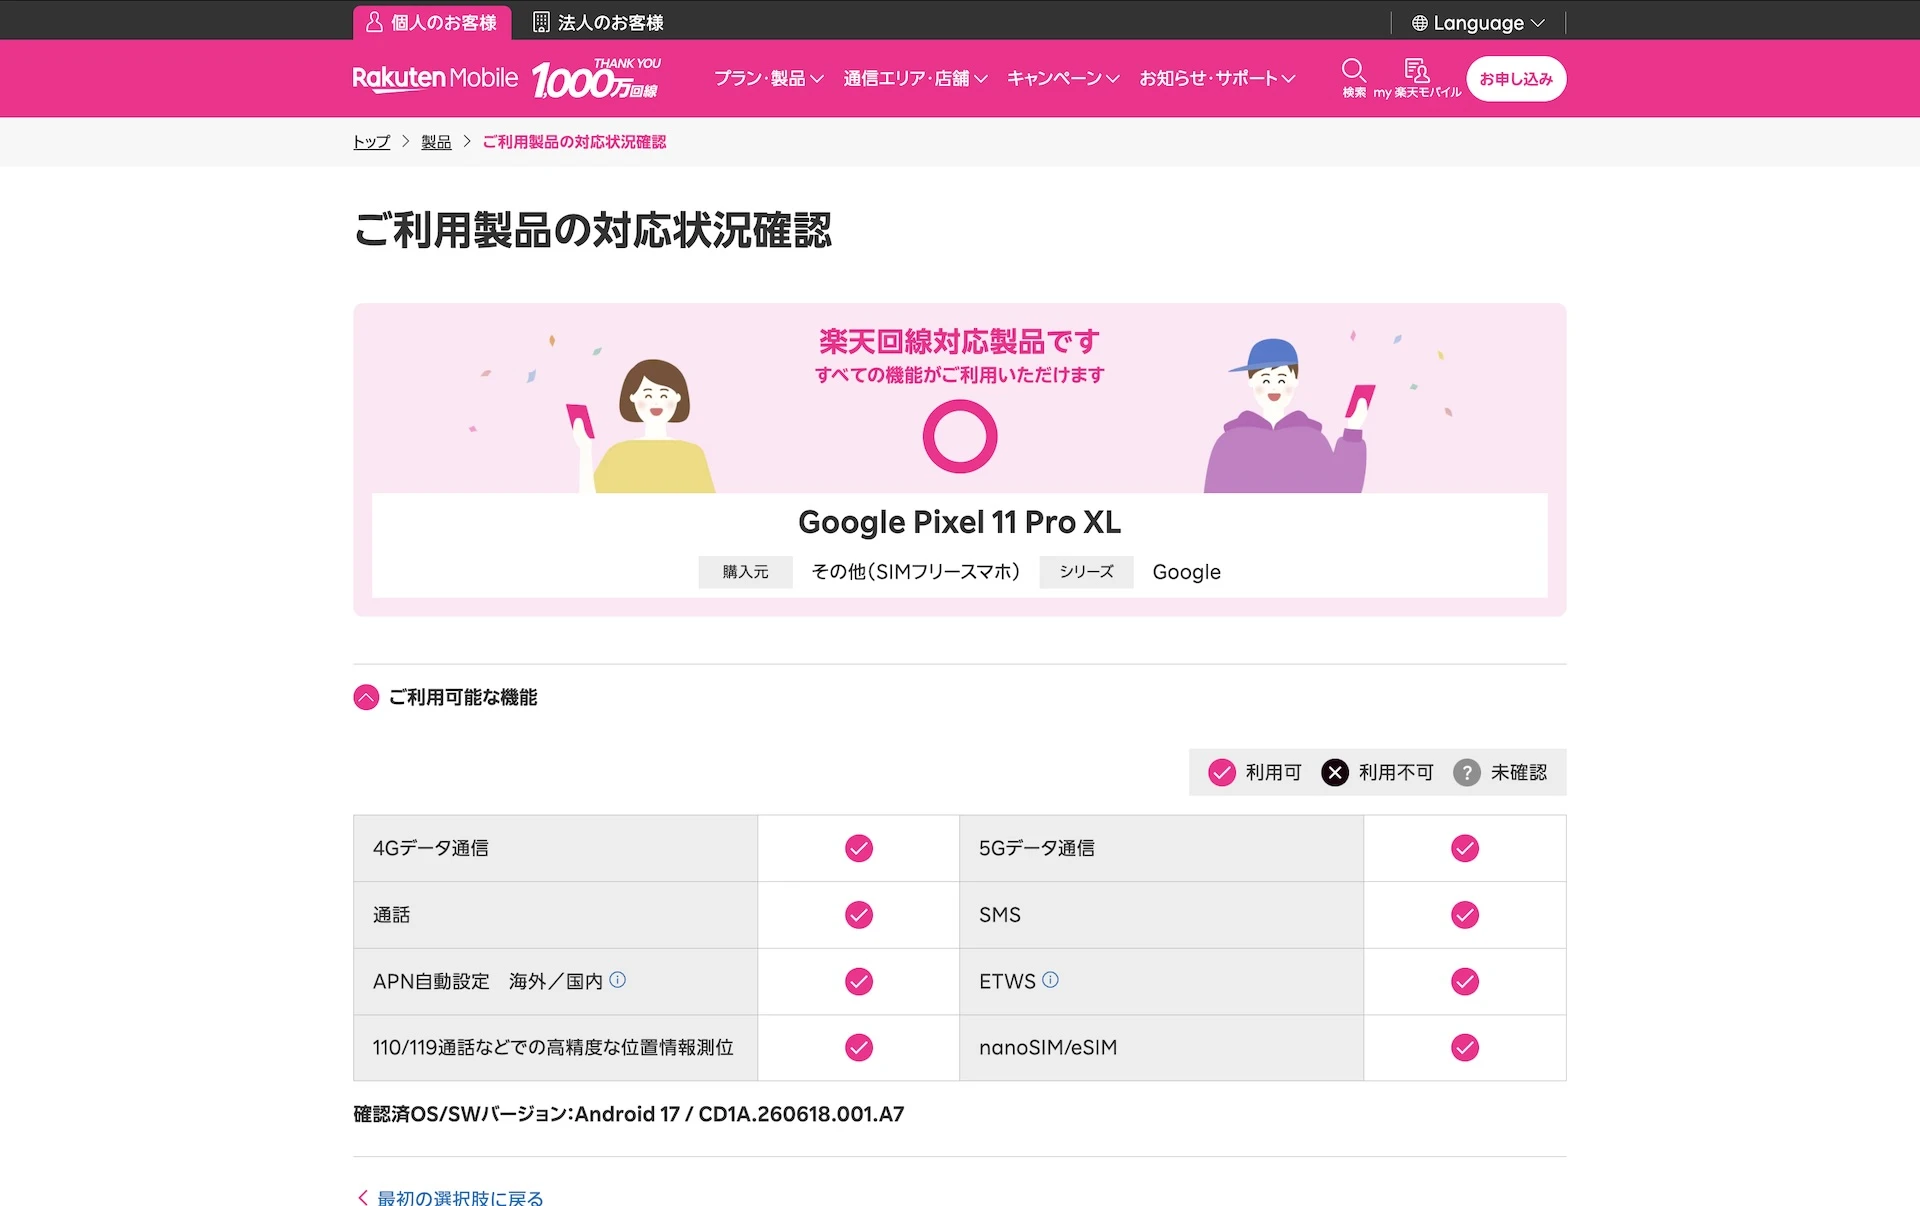
Task: Go to トップ breadcrumb link
Action: [371, 142]
